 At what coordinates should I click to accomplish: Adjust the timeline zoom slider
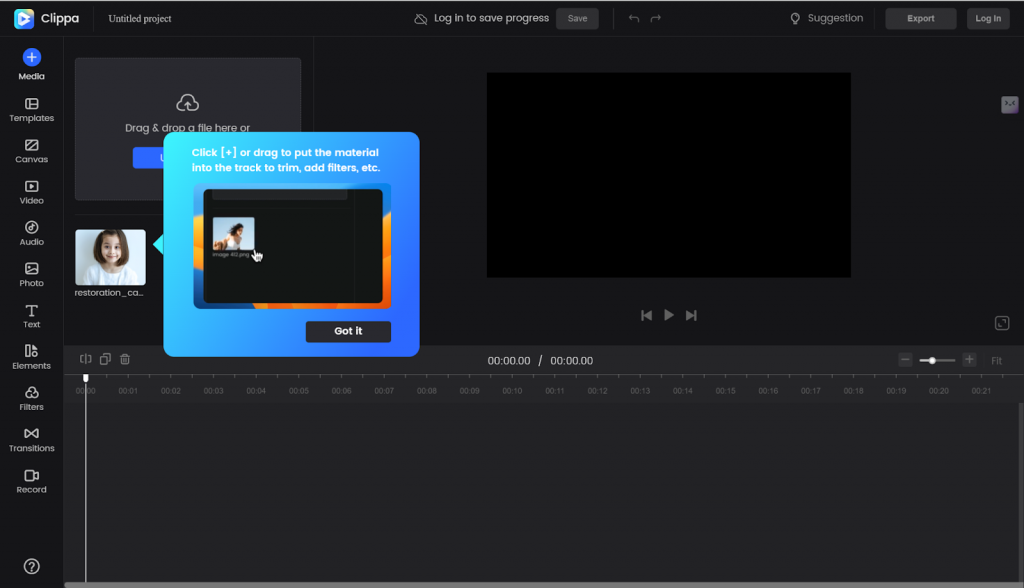[x=936, y=361]
